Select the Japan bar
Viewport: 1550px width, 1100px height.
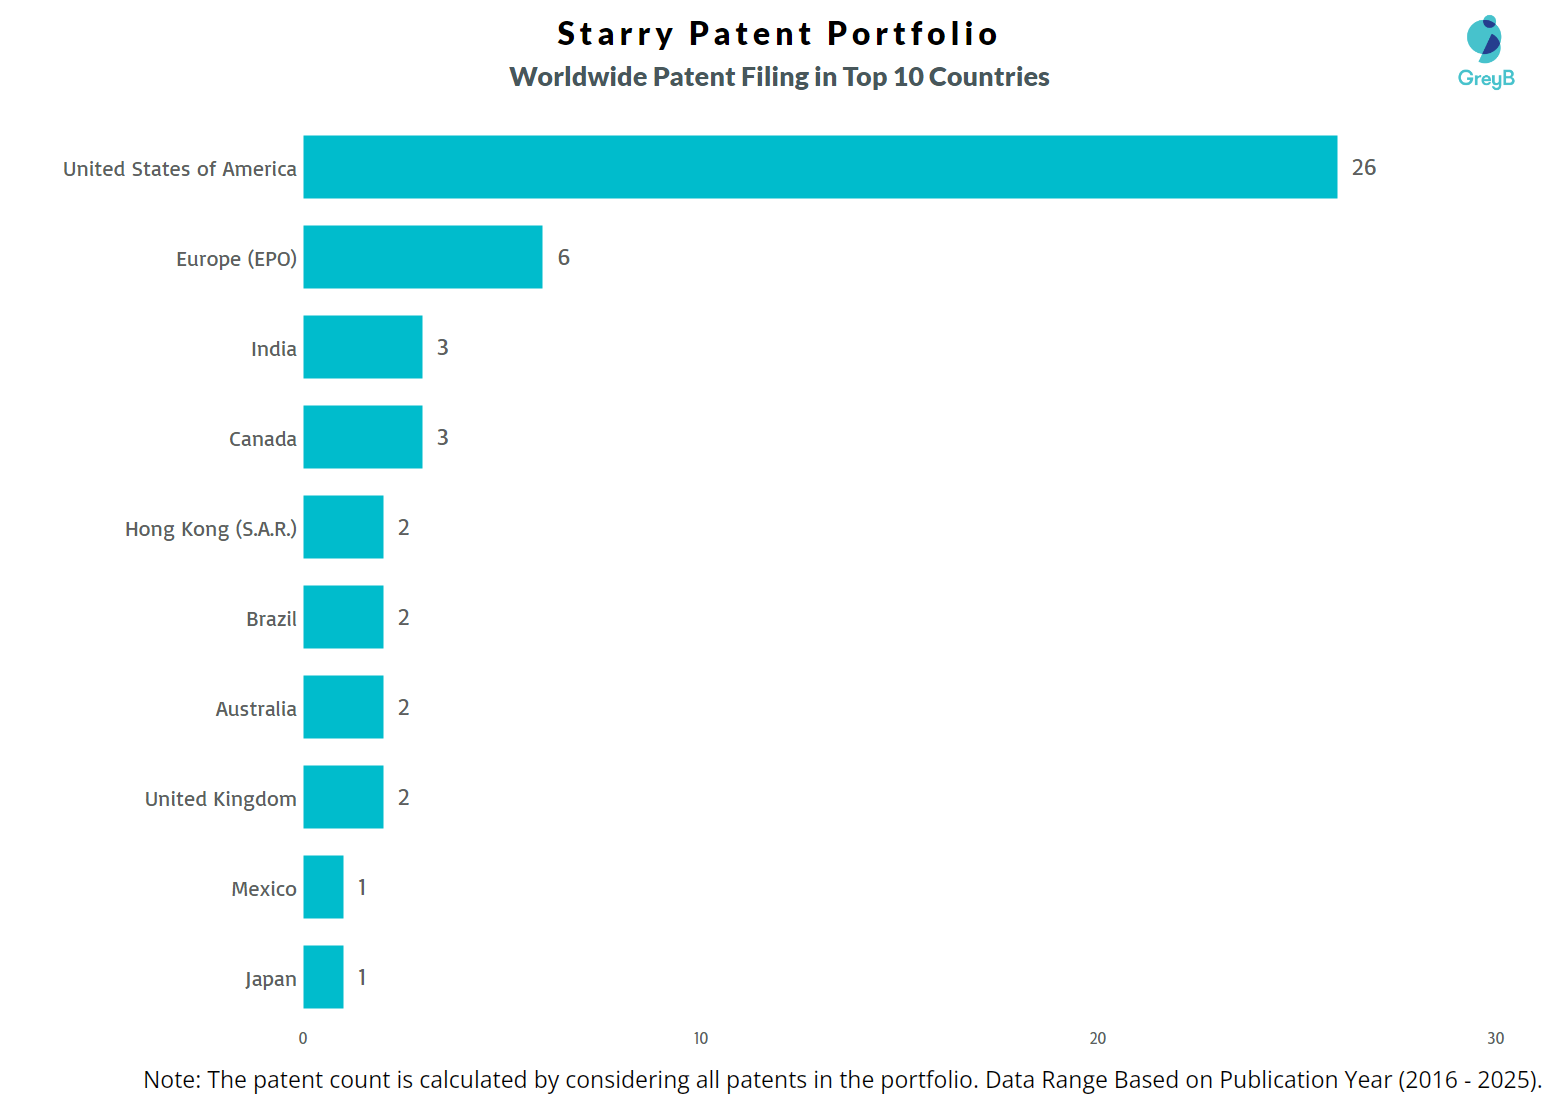point(323,977)
